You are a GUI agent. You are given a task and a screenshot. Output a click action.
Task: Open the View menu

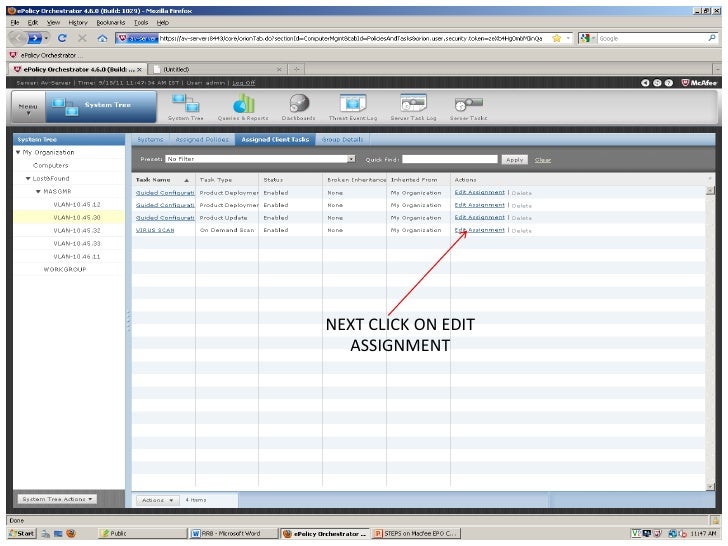(53, 22)
